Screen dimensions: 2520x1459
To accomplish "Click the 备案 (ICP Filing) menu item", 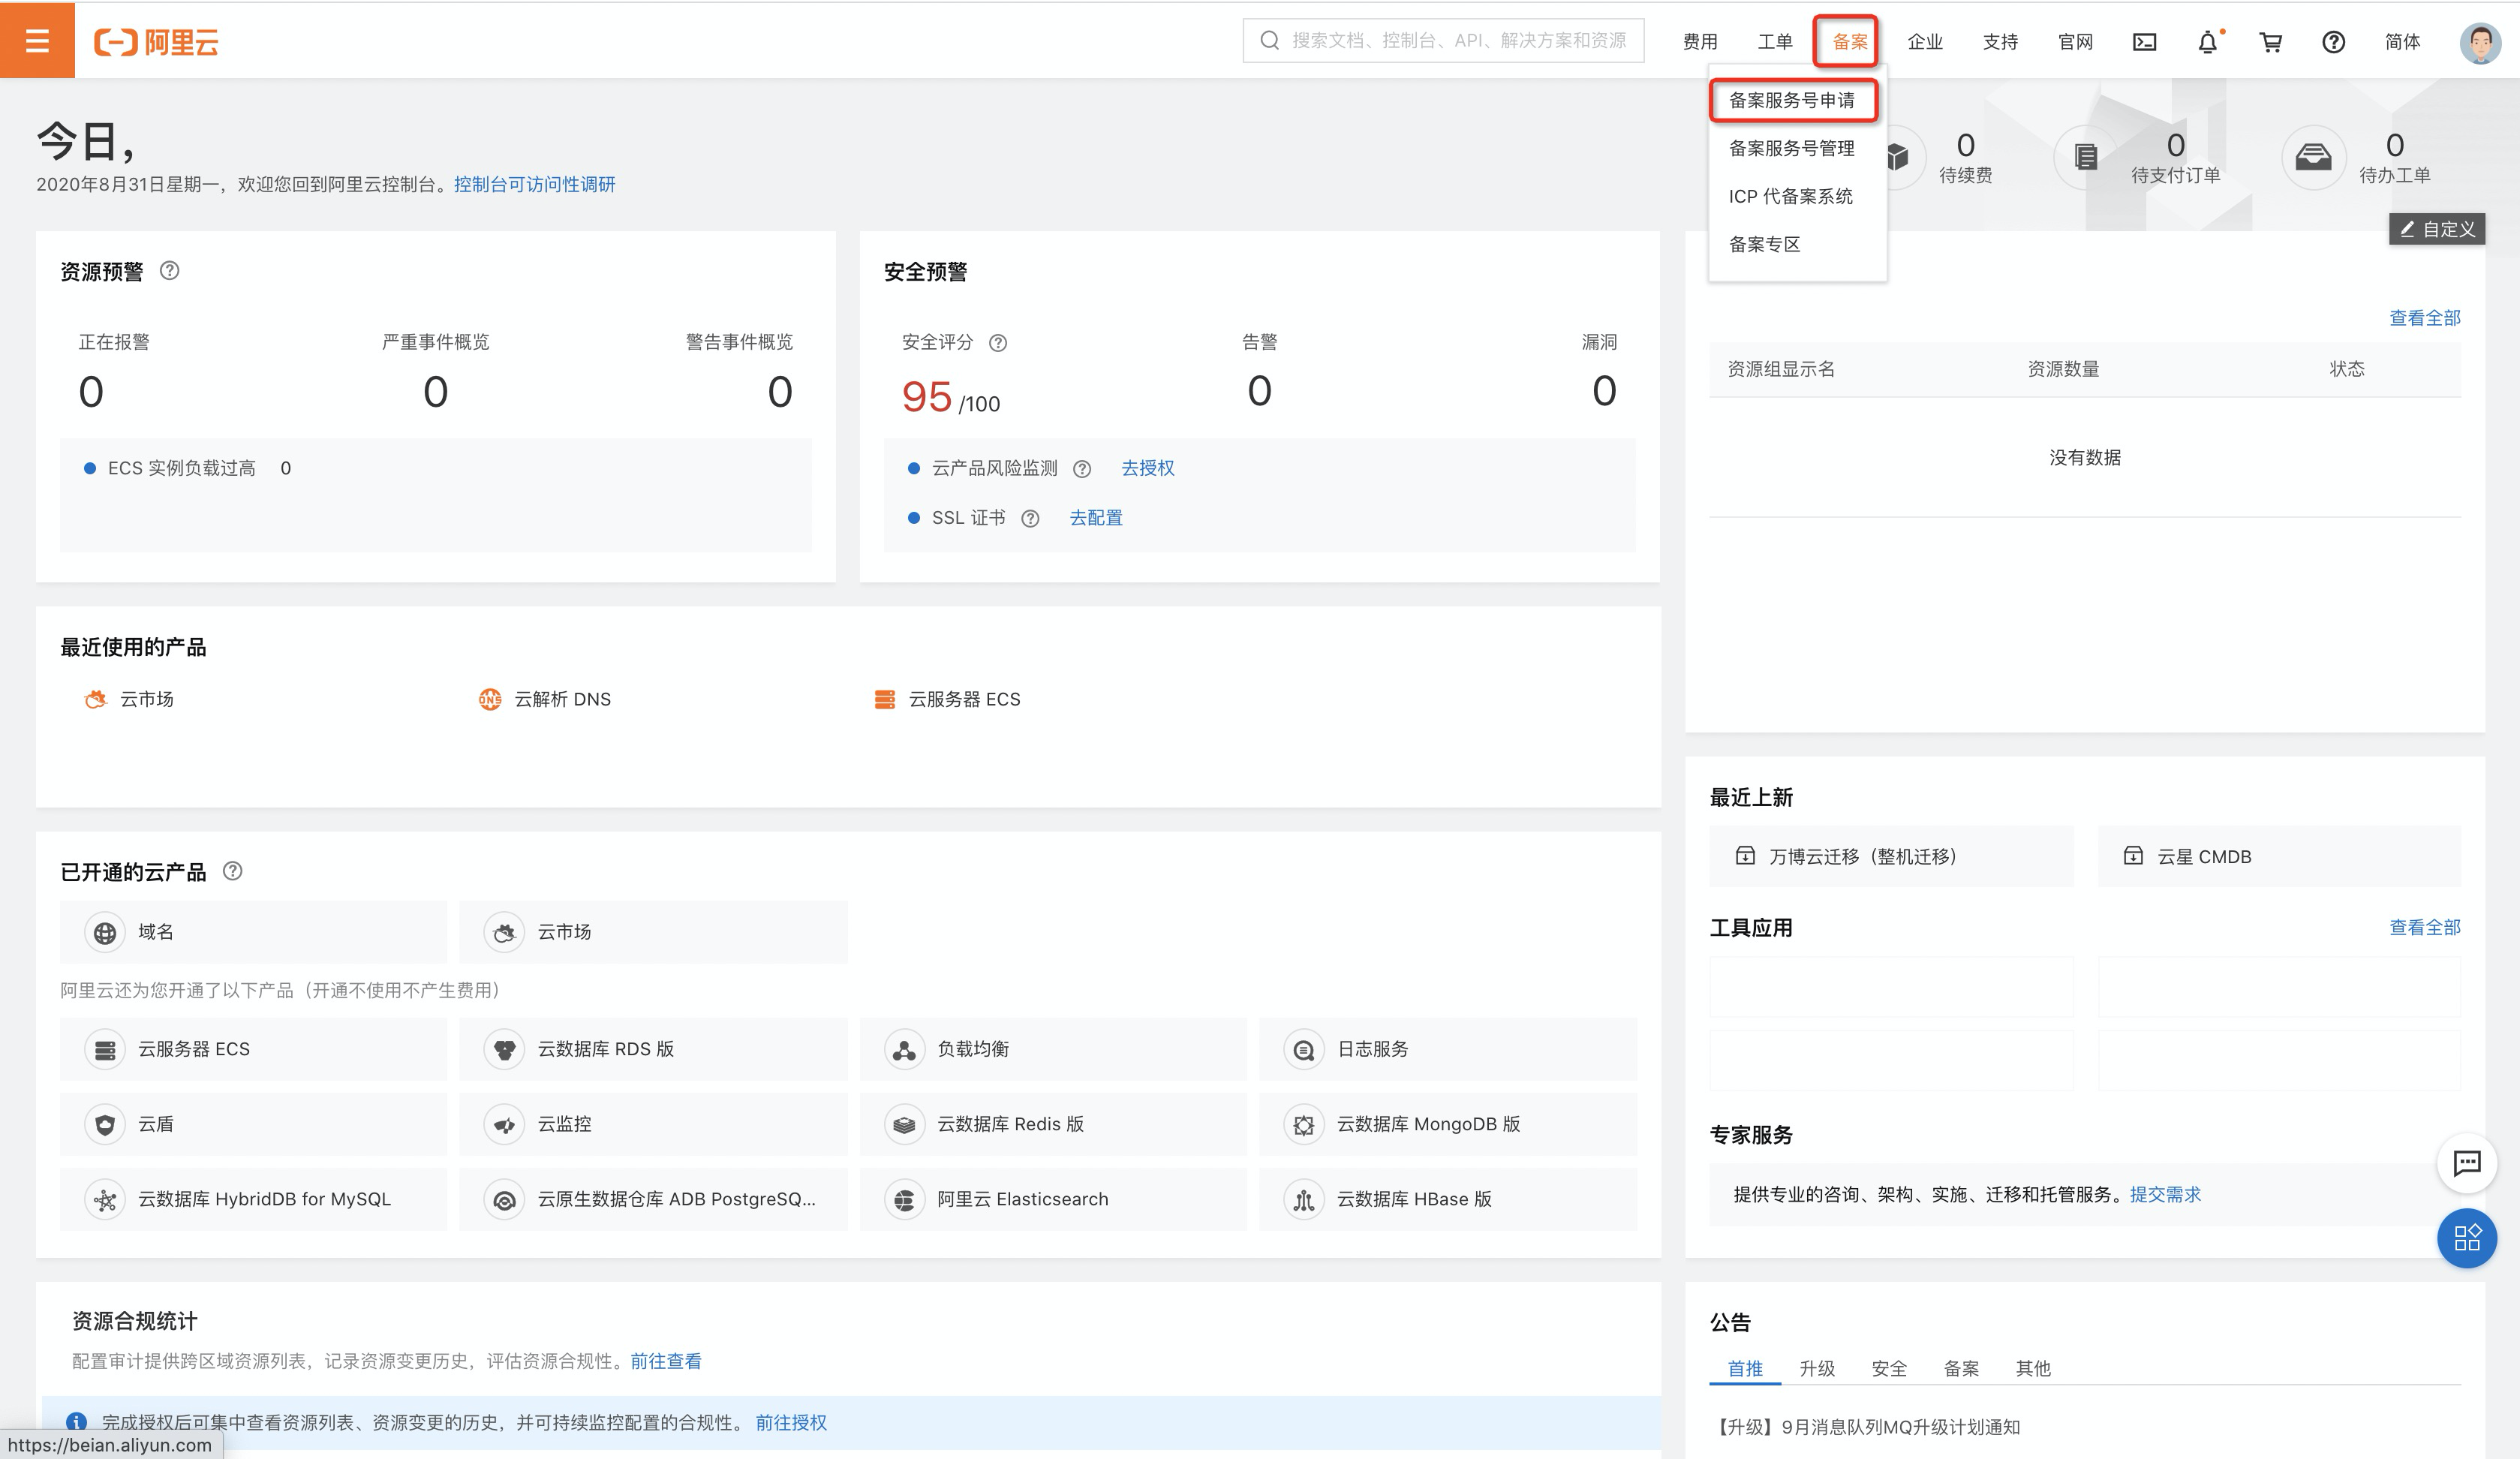I will [1848, 40].
